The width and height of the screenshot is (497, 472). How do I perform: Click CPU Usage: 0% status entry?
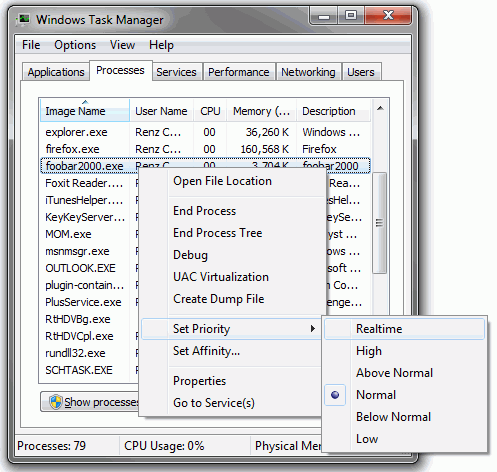click(164, 446)
